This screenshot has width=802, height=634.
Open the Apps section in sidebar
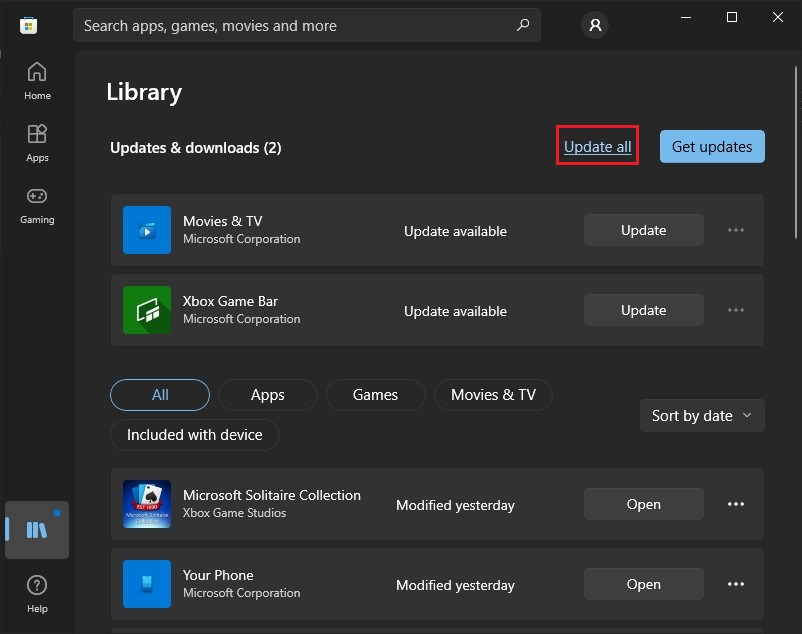pos(37,143)
